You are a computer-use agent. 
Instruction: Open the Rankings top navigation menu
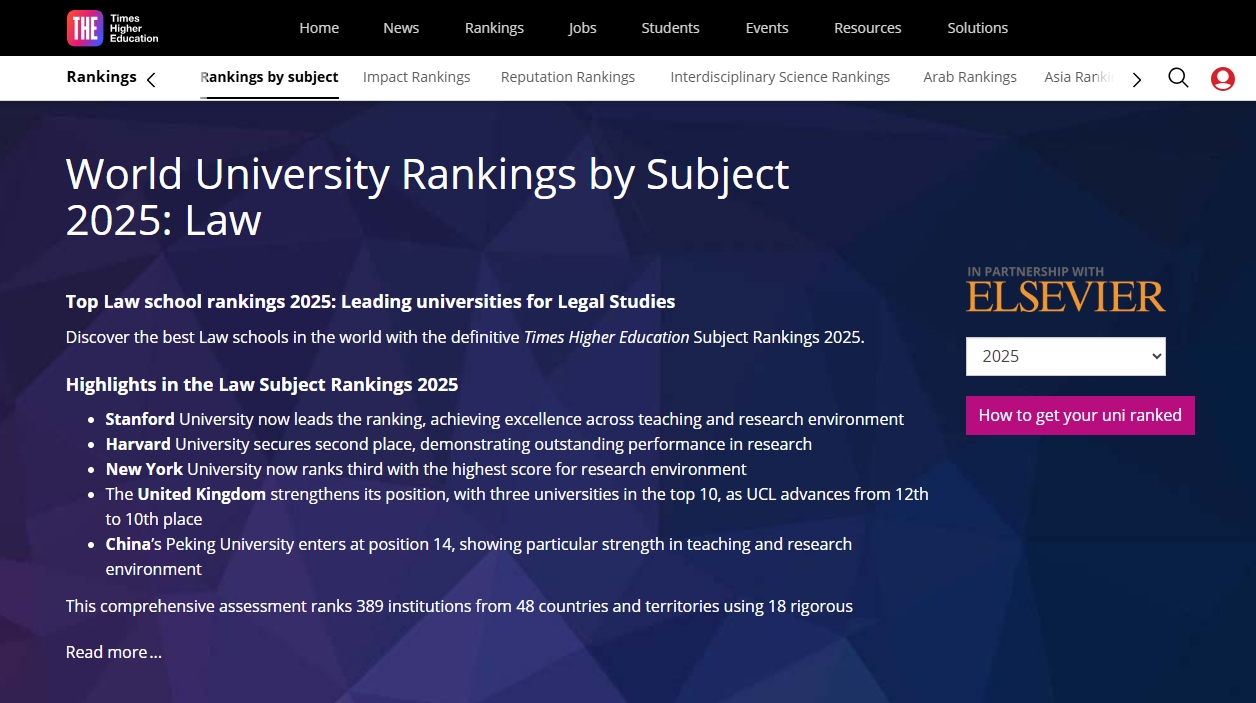pos(494,28)
